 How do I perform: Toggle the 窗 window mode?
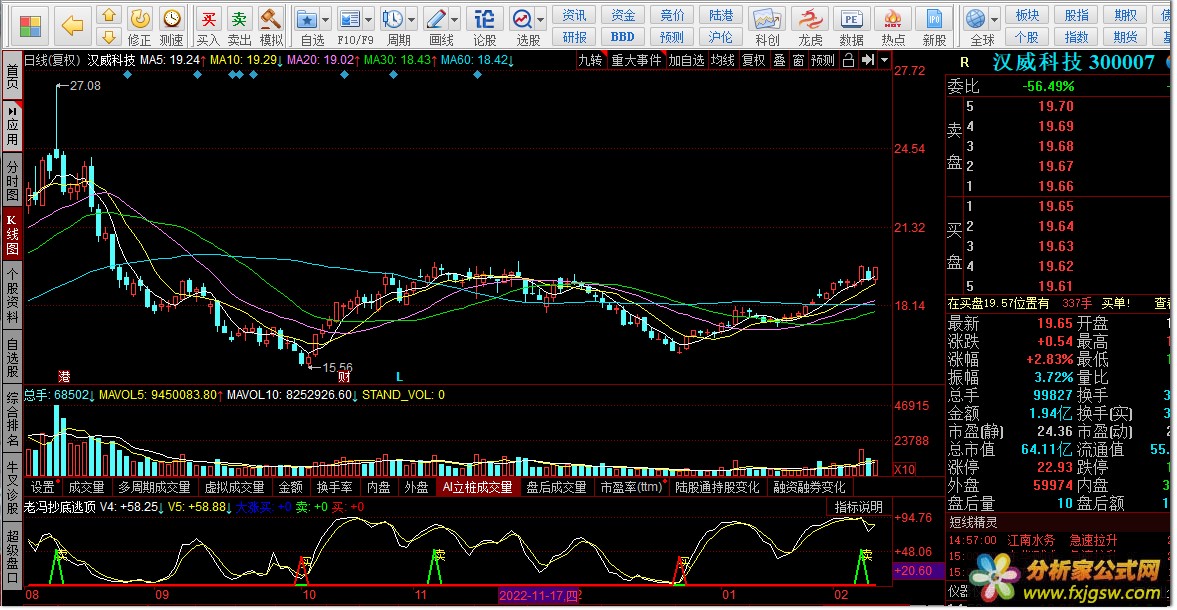(x=798, y=60)
